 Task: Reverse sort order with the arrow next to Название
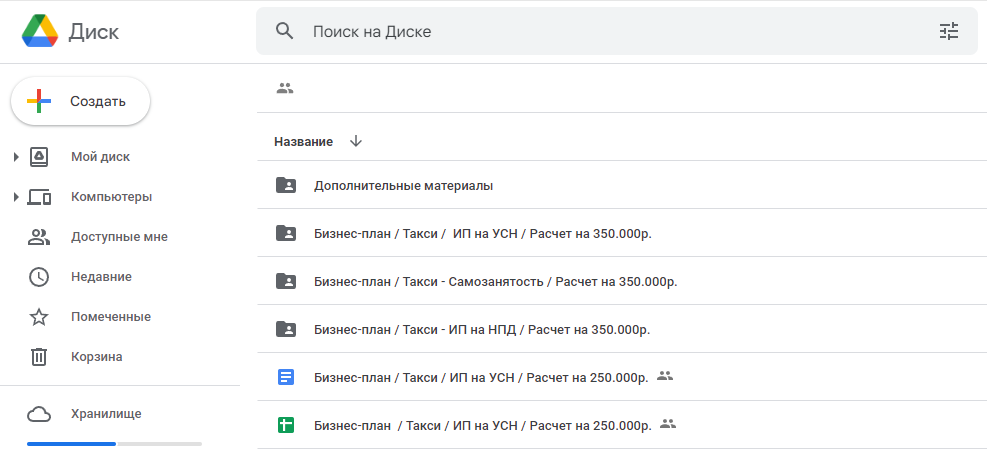(356, 142)
